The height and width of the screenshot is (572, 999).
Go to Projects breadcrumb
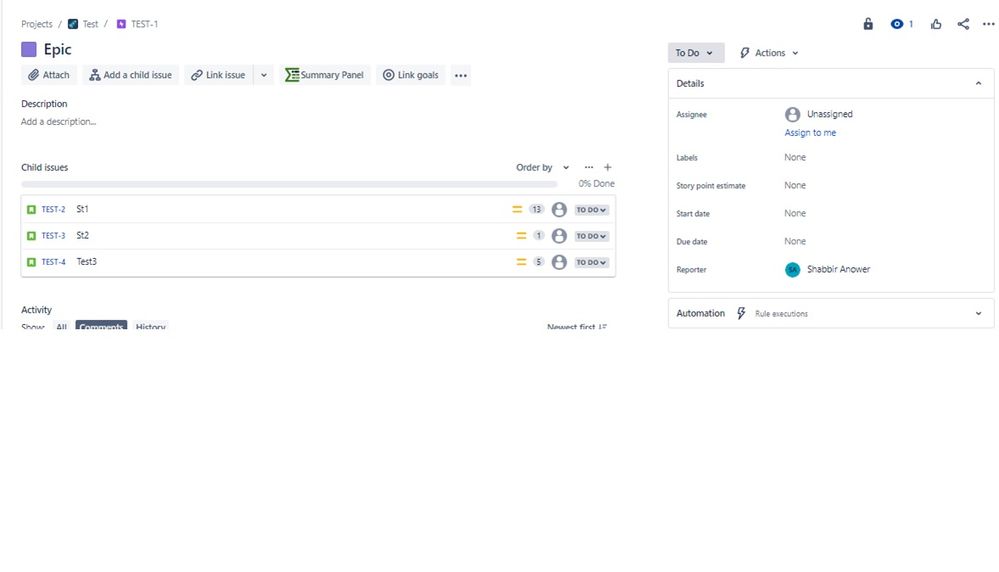pos(37,24)
